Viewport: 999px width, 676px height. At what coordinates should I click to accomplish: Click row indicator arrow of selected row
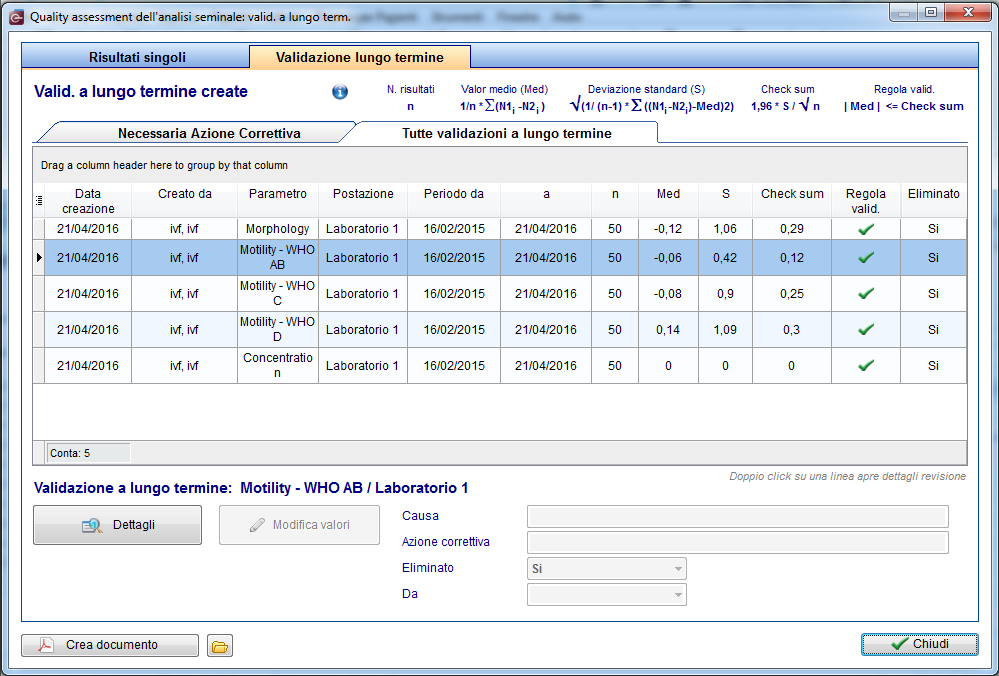[39, 257]
